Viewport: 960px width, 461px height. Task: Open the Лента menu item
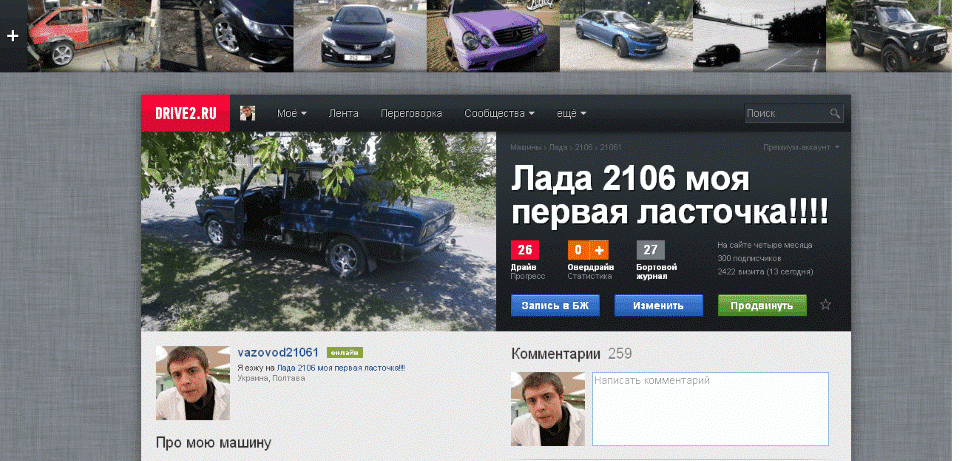pyautogui.click(x=343, y=113)
